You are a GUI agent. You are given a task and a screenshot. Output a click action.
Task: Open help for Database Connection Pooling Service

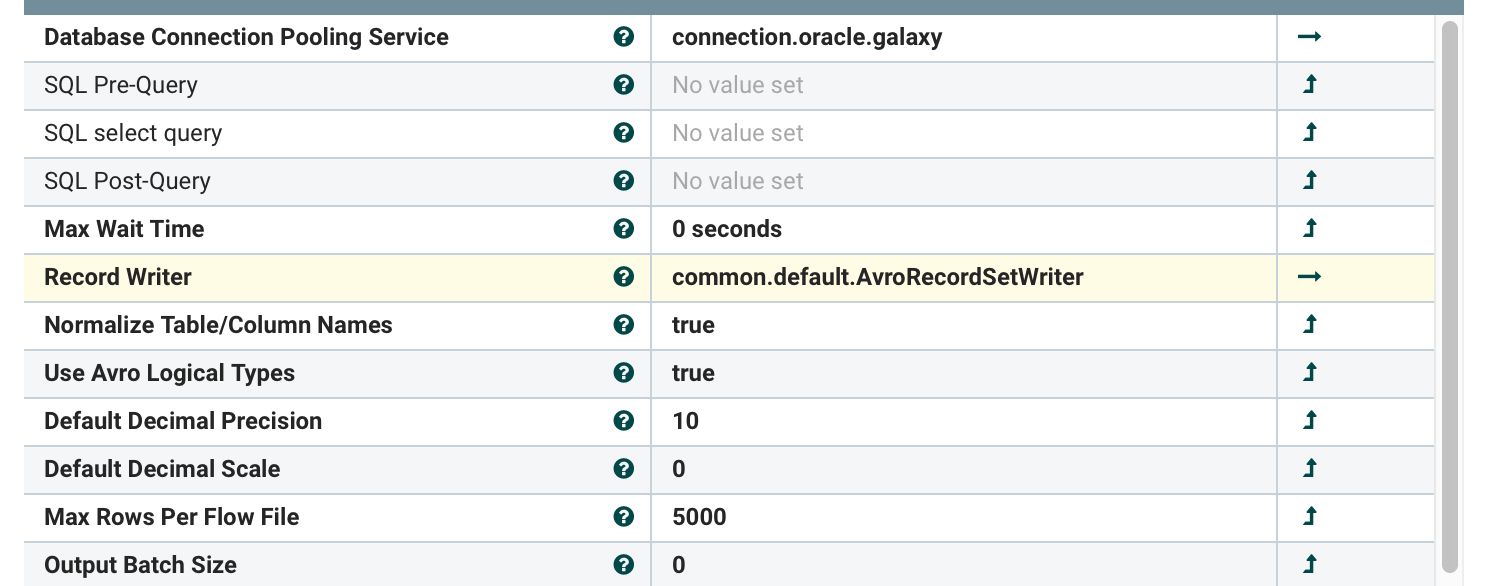[x=624, y=37]
